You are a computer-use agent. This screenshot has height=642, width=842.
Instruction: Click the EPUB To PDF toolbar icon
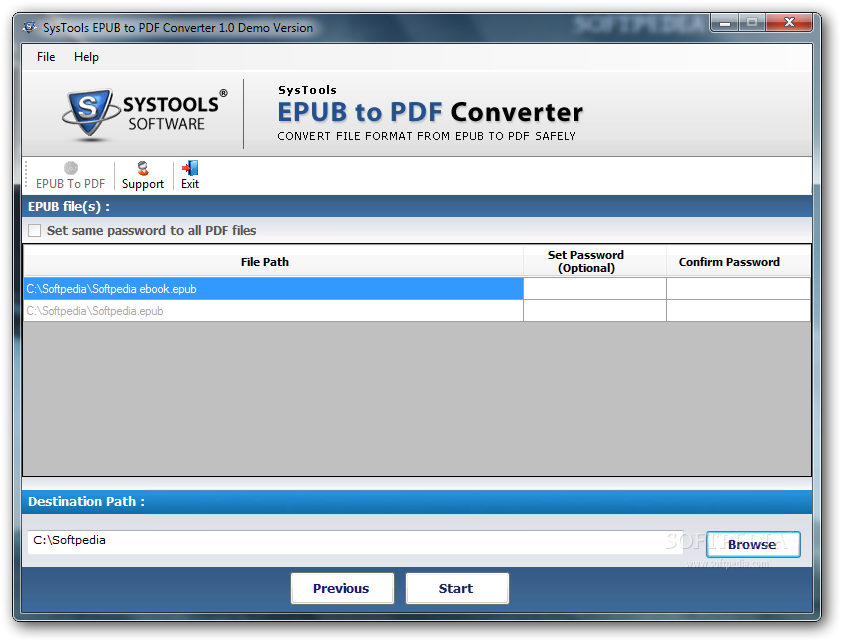pos(70,176)
